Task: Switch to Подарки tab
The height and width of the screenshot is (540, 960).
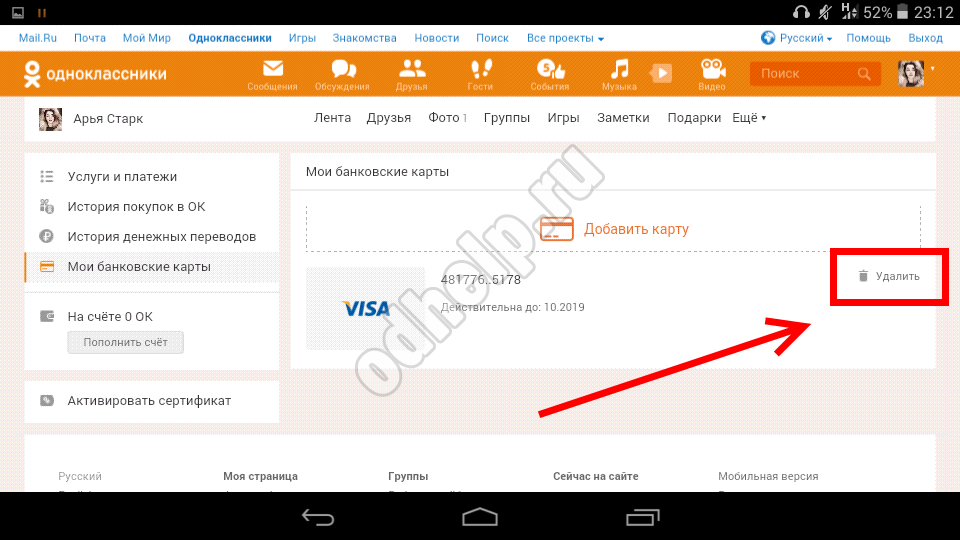Action: pos(694,118)
